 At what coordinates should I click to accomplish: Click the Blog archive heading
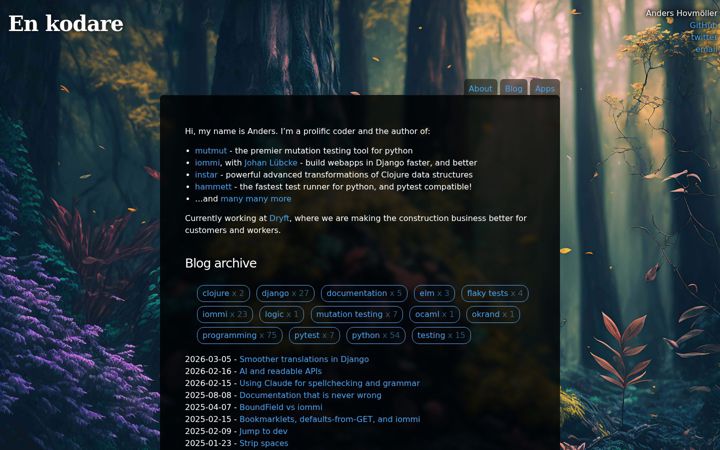pyautogui.click(x=221, y=263)
